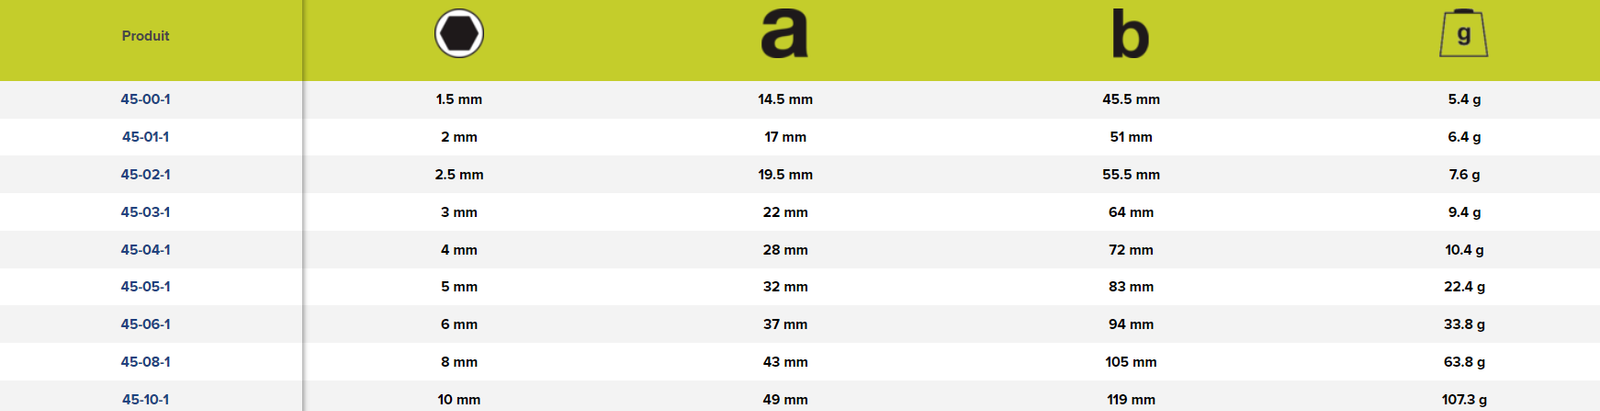Viewport: 1600px width, 411px height.
Task: Open product link 45-01-1
Action: [146, 137]
